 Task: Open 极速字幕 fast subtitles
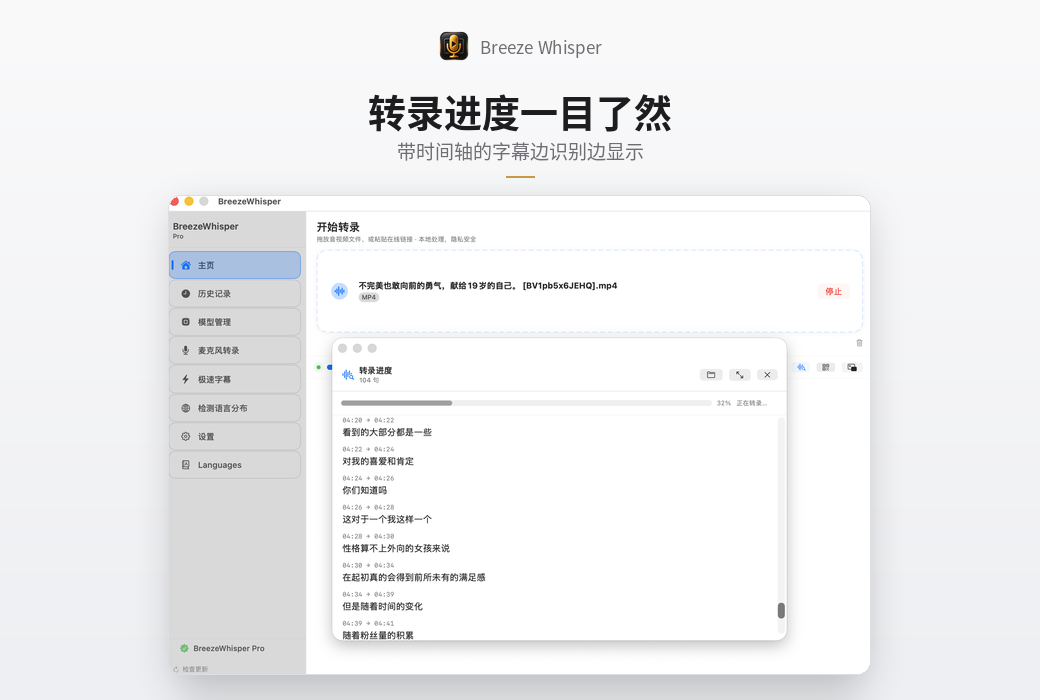235,379
